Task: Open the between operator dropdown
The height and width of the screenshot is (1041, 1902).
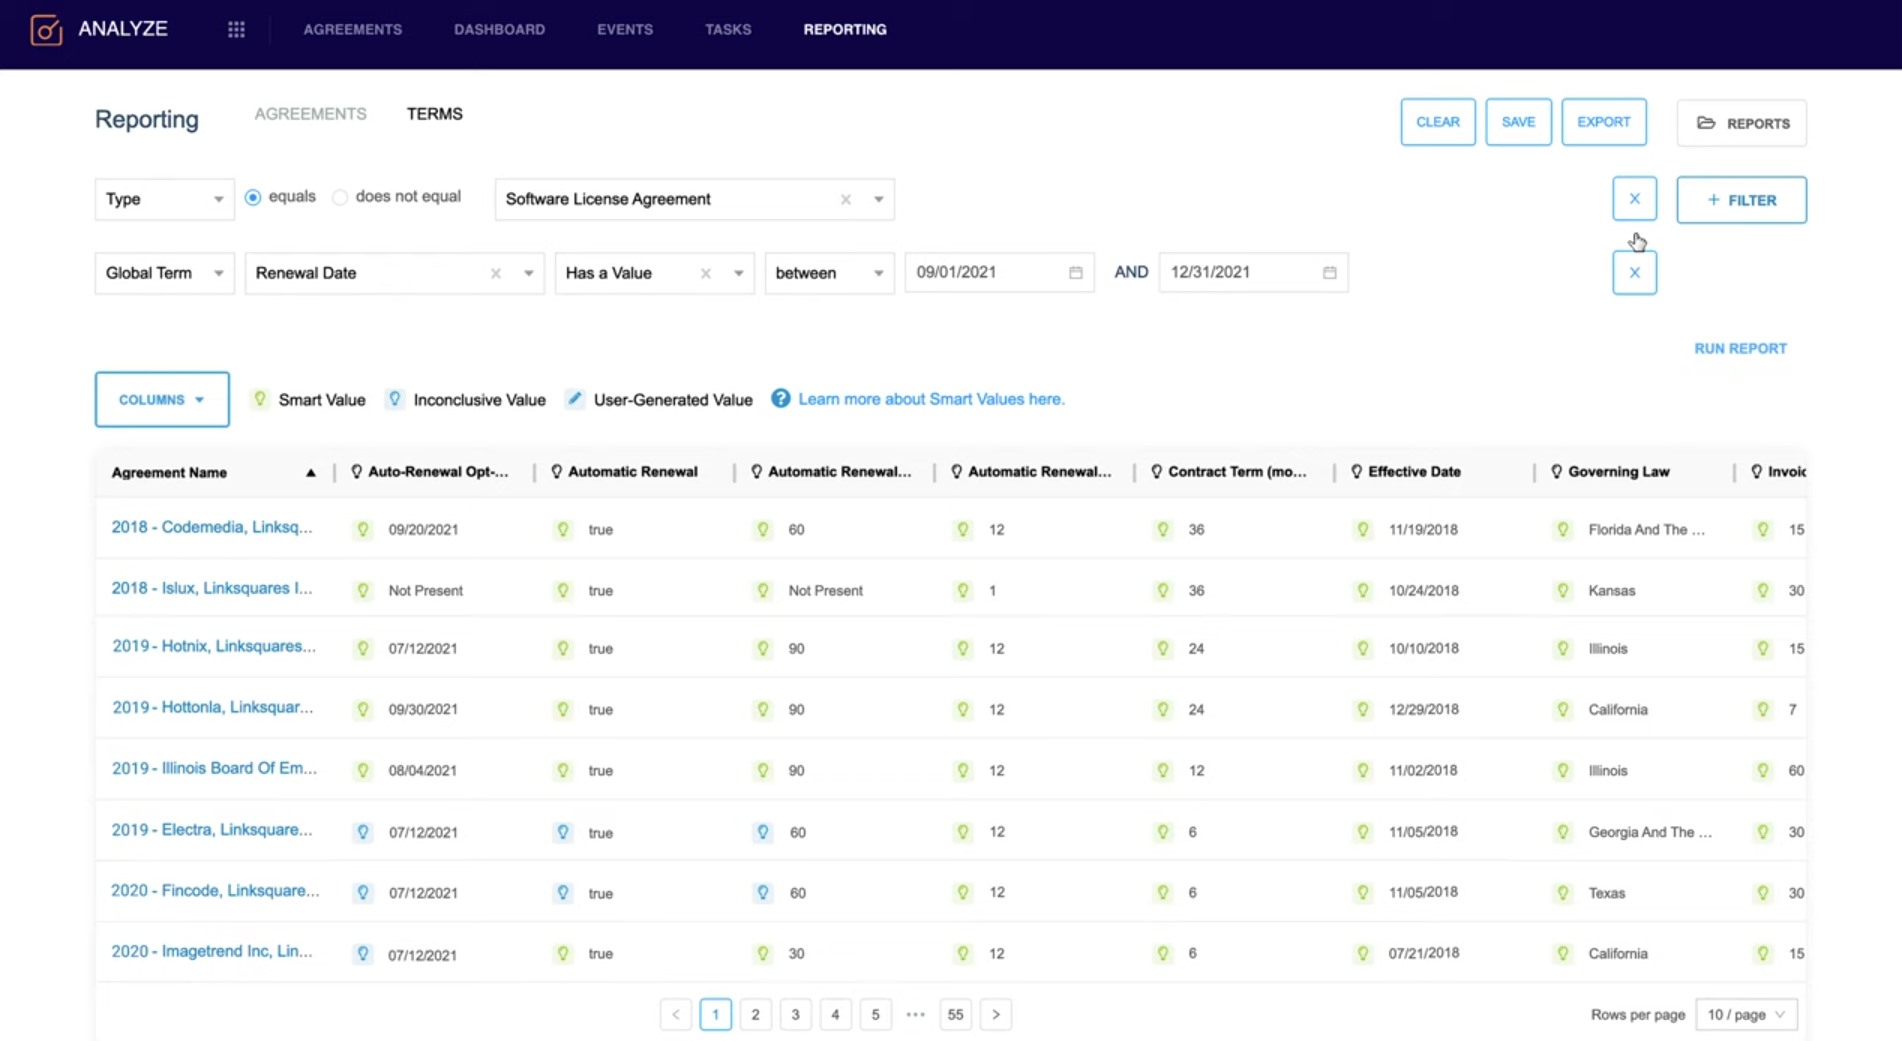Action: click(829, 273)
